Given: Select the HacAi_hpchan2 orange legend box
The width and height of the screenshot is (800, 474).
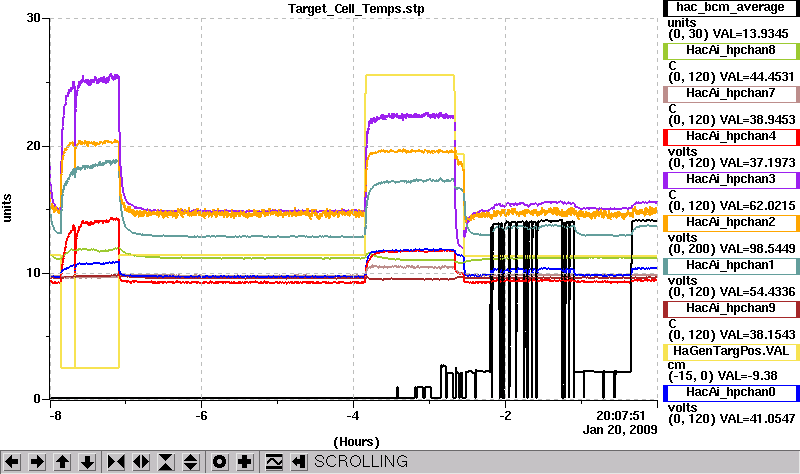Looking at the screenshot, I should (x=731, y=222).
